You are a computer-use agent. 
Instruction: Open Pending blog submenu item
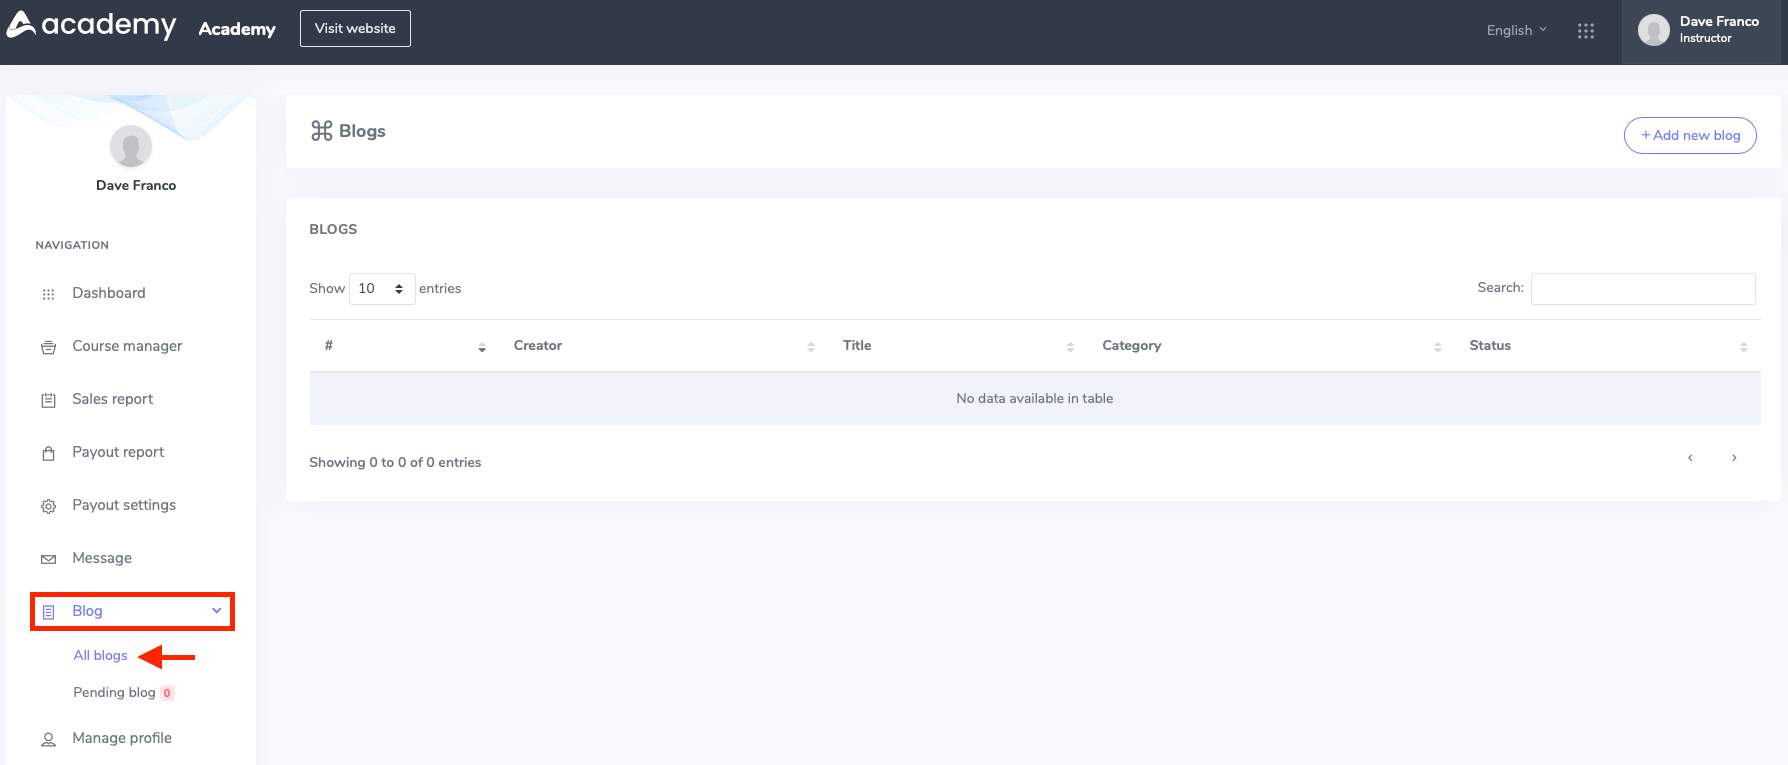click(114, 692)
